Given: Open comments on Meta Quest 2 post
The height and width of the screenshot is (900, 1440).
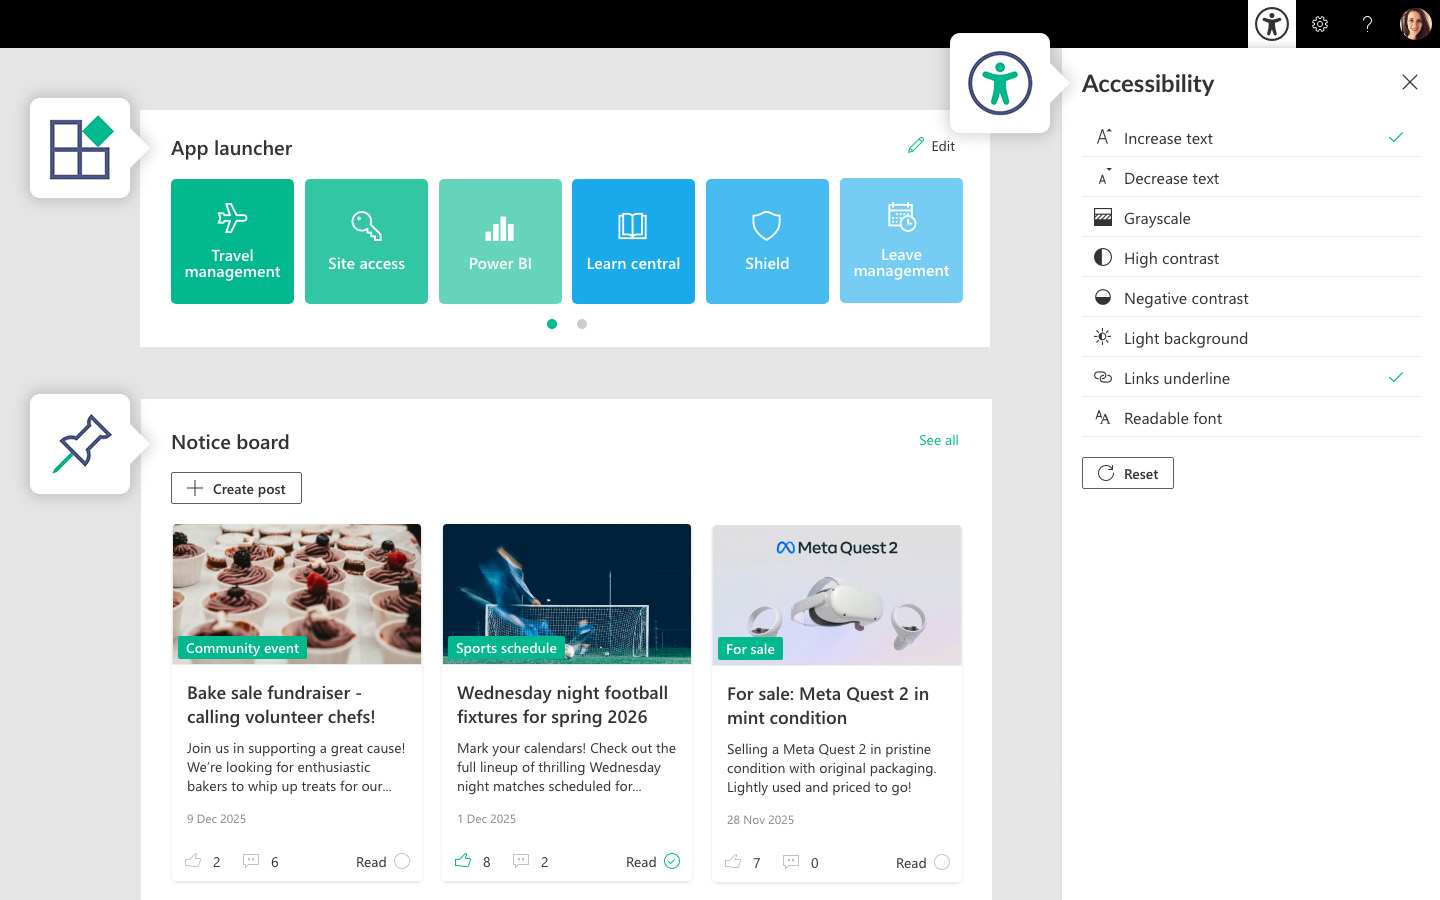Looking at the screenshot, I should tap(791, 862).
